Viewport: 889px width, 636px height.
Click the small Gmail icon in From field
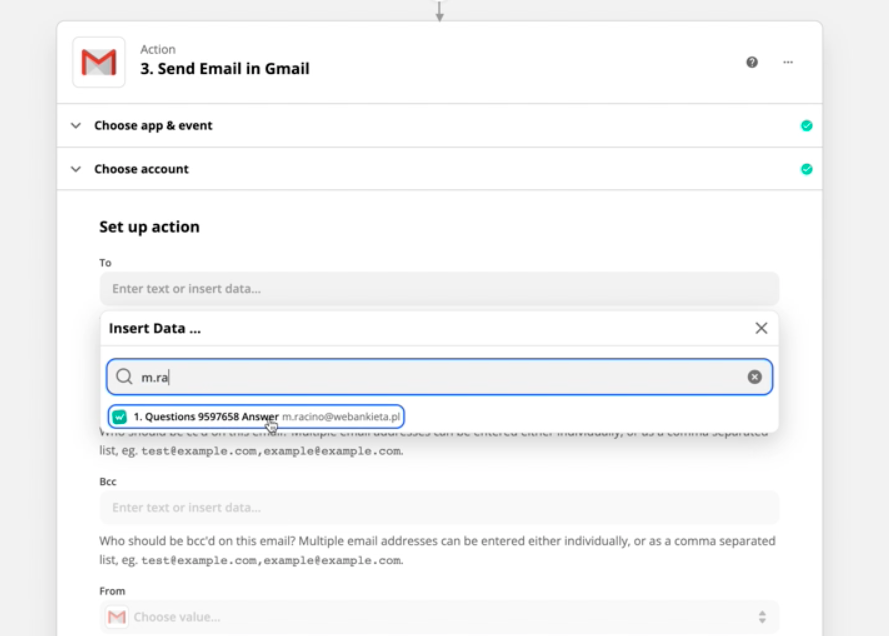click(x=117, y=617)
